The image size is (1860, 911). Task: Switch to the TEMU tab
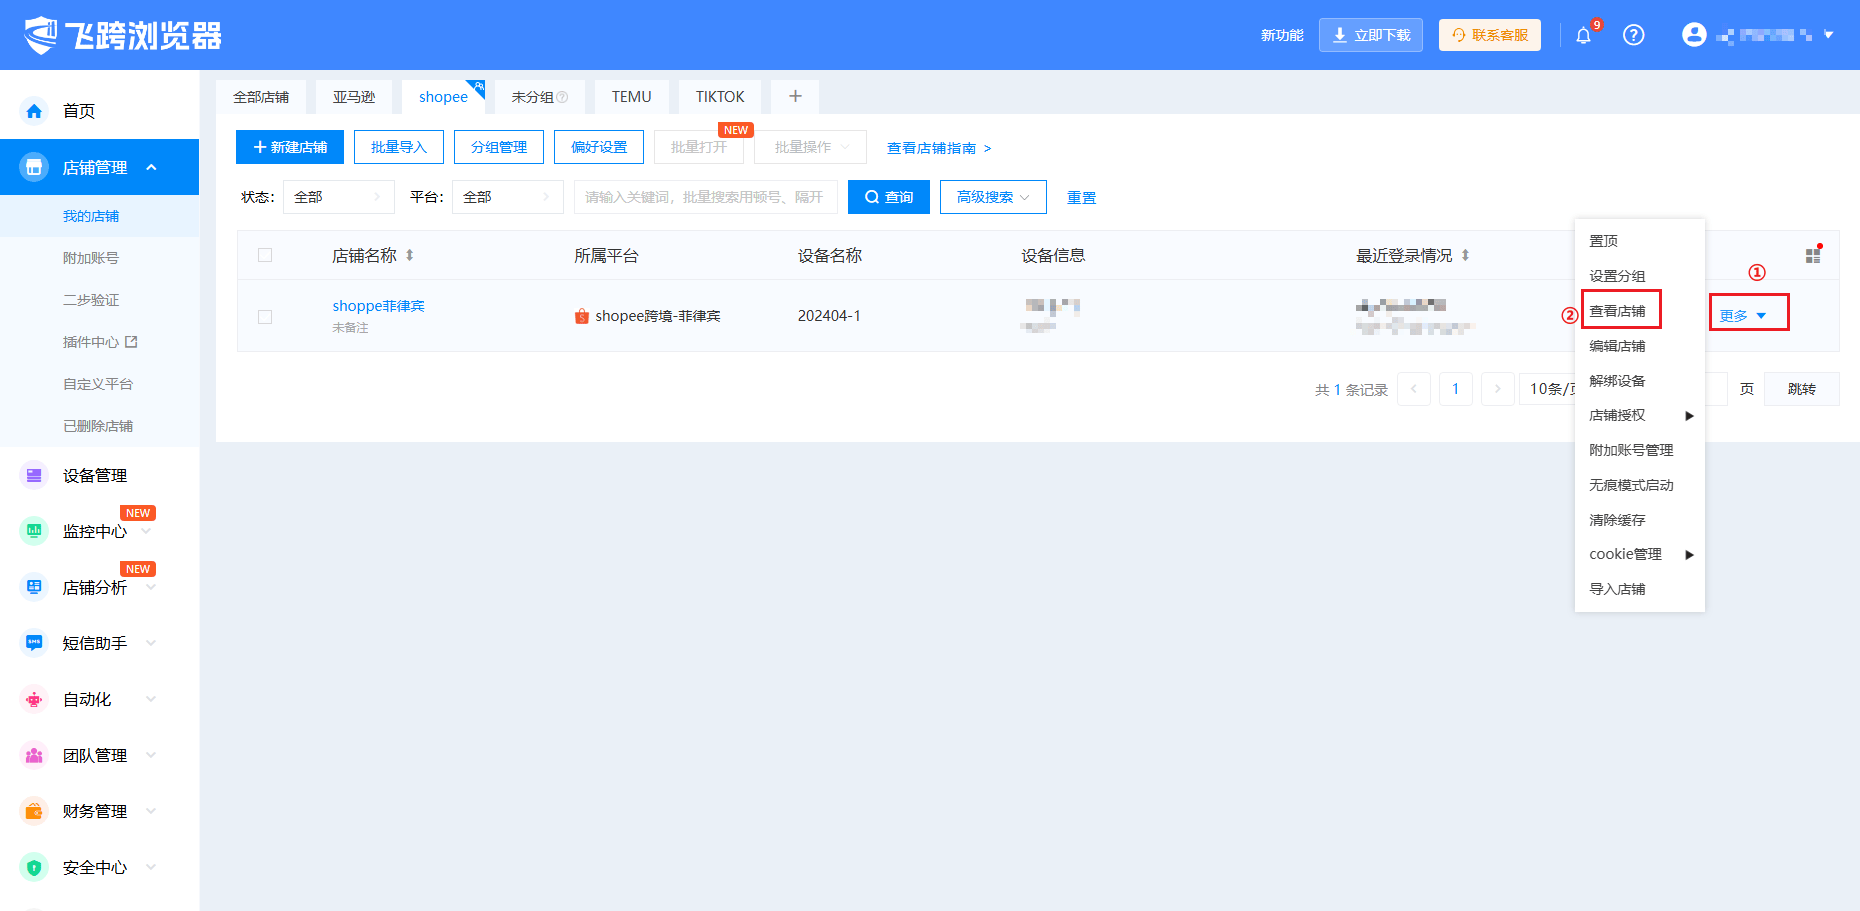631,97
